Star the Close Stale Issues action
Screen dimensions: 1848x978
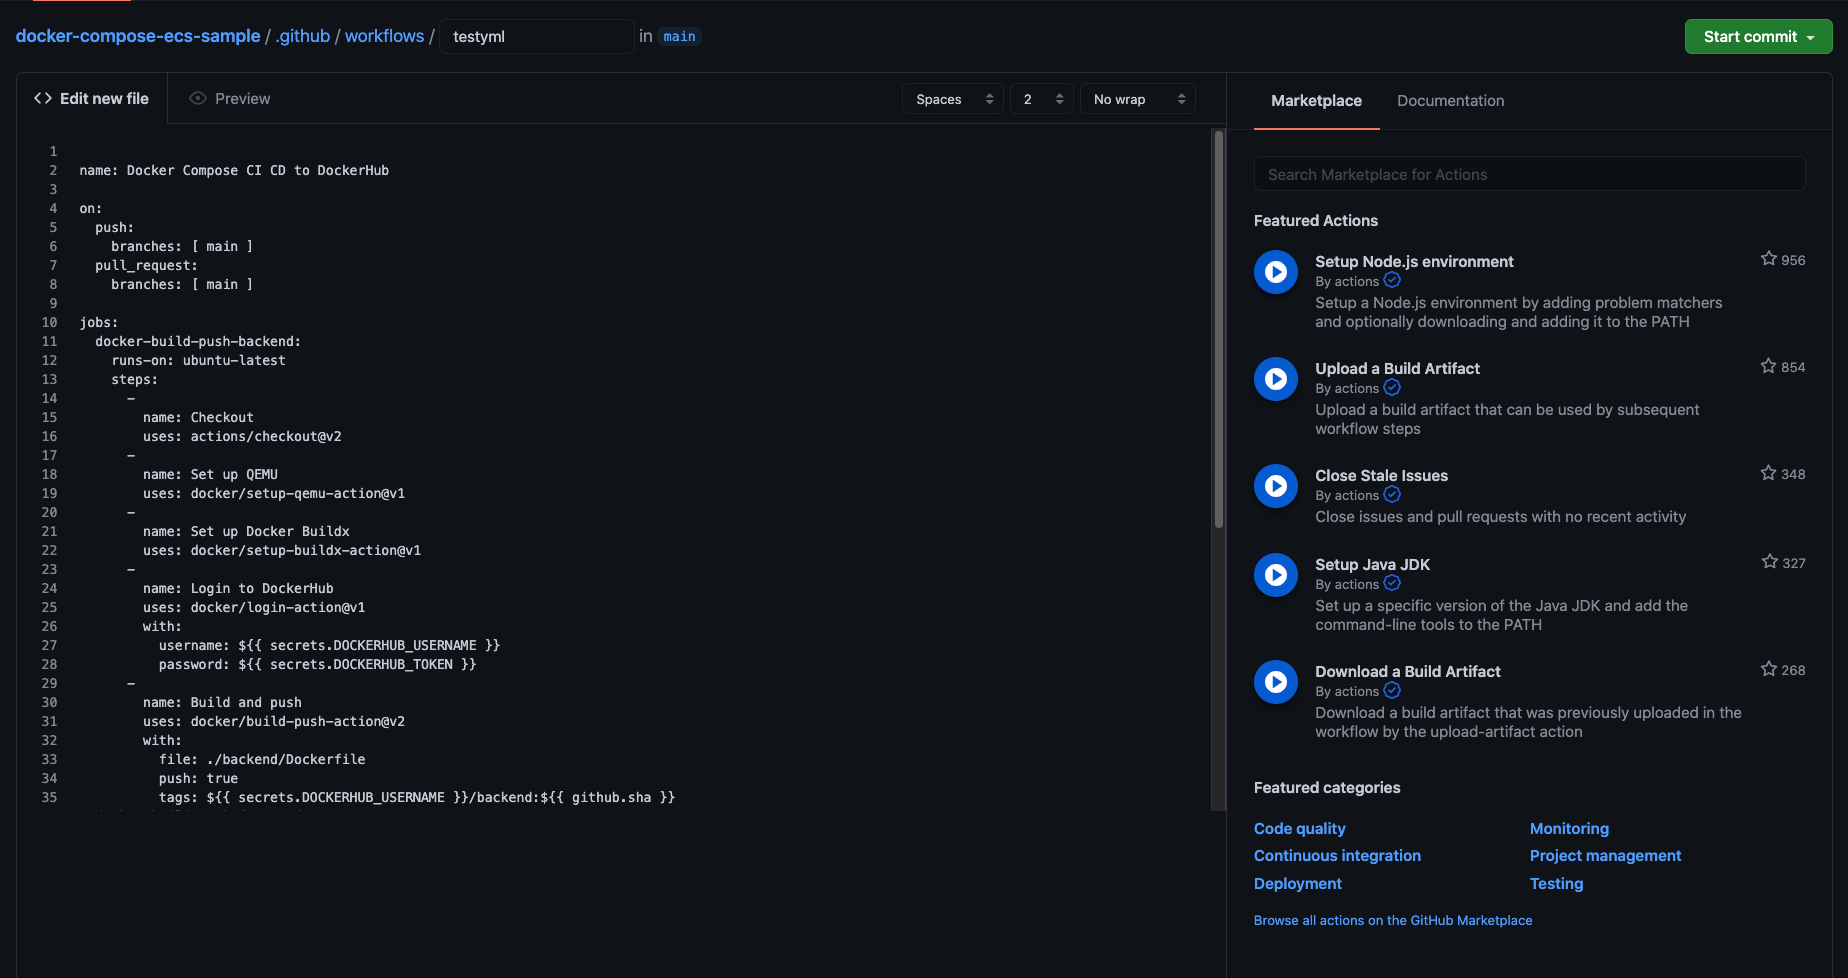pyautogui.click(x=1769, y=473)
